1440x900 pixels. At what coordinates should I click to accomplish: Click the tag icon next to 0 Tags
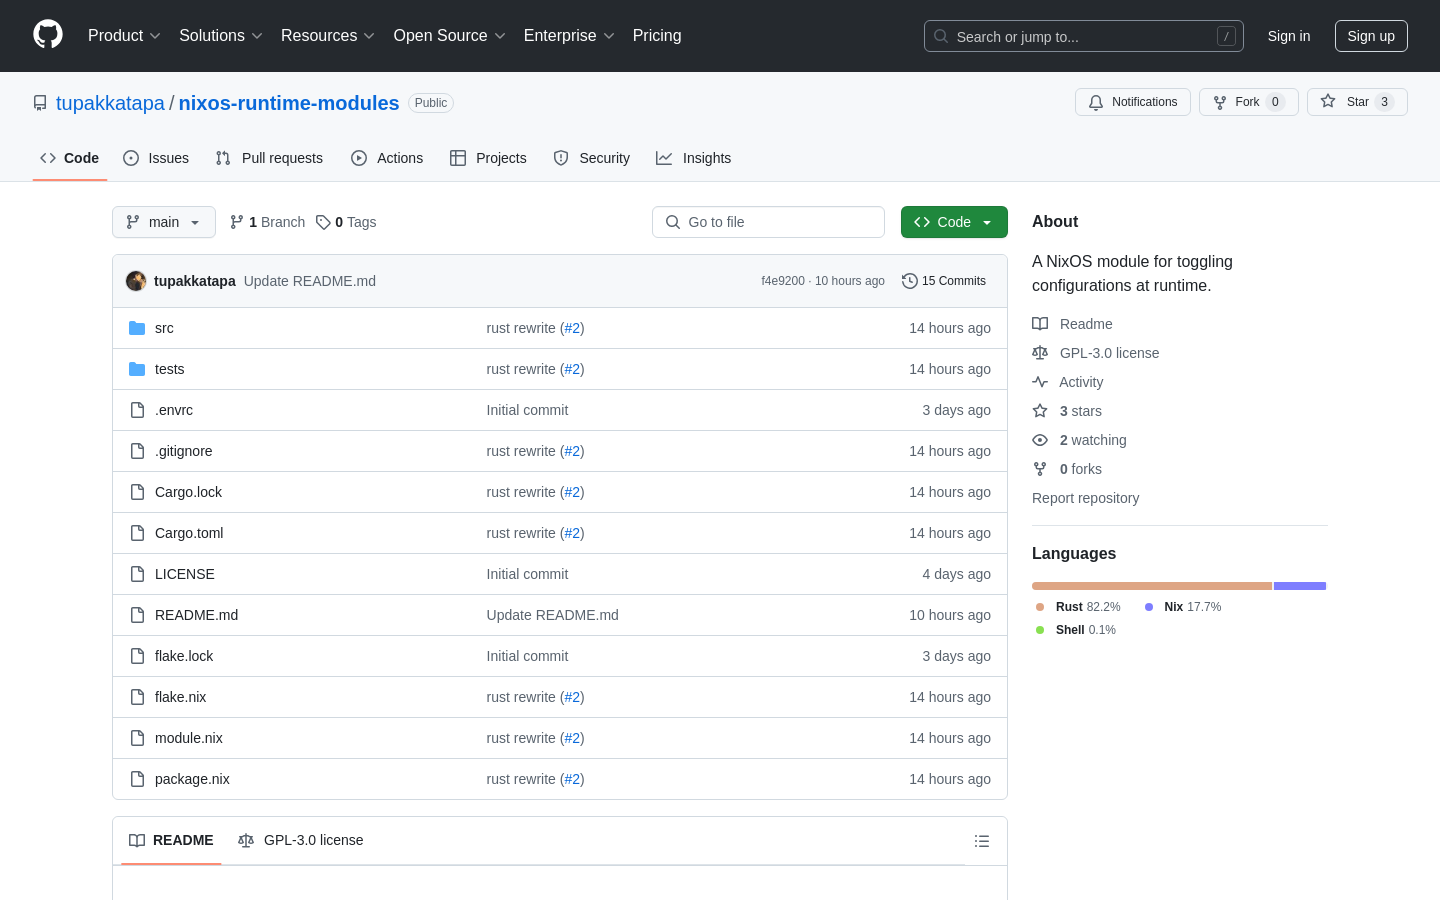coord(323,222)
